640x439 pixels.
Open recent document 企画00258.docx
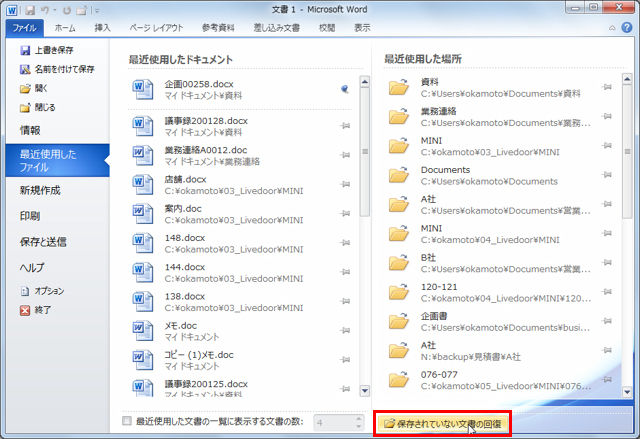pos(241,89)
